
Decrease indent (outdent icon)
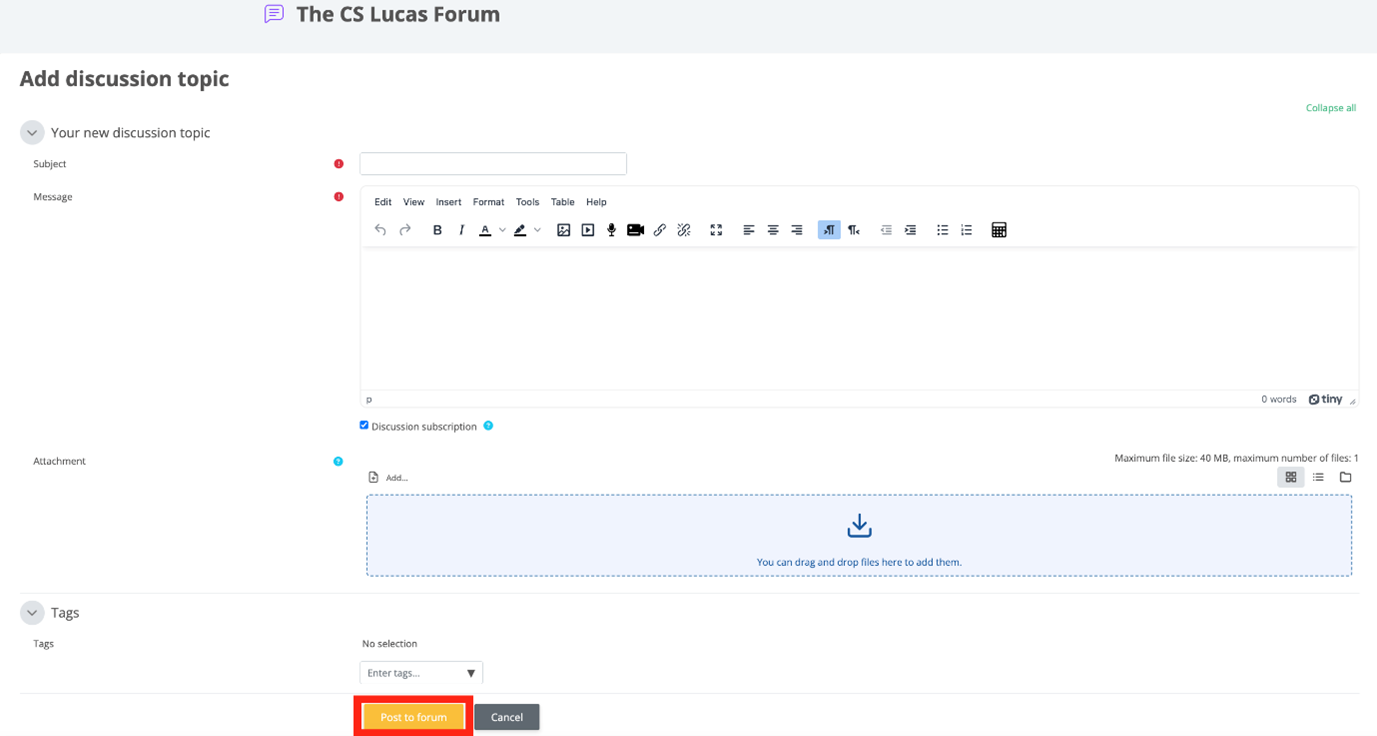pos(886,230)
